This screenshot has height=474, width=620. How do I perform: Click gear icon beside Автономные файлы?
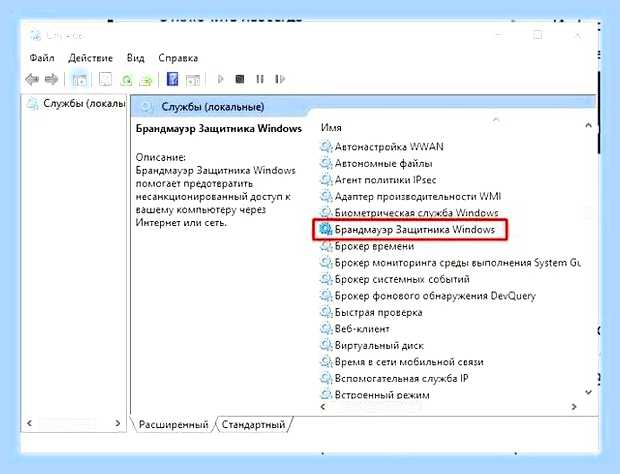click(326, 164)
